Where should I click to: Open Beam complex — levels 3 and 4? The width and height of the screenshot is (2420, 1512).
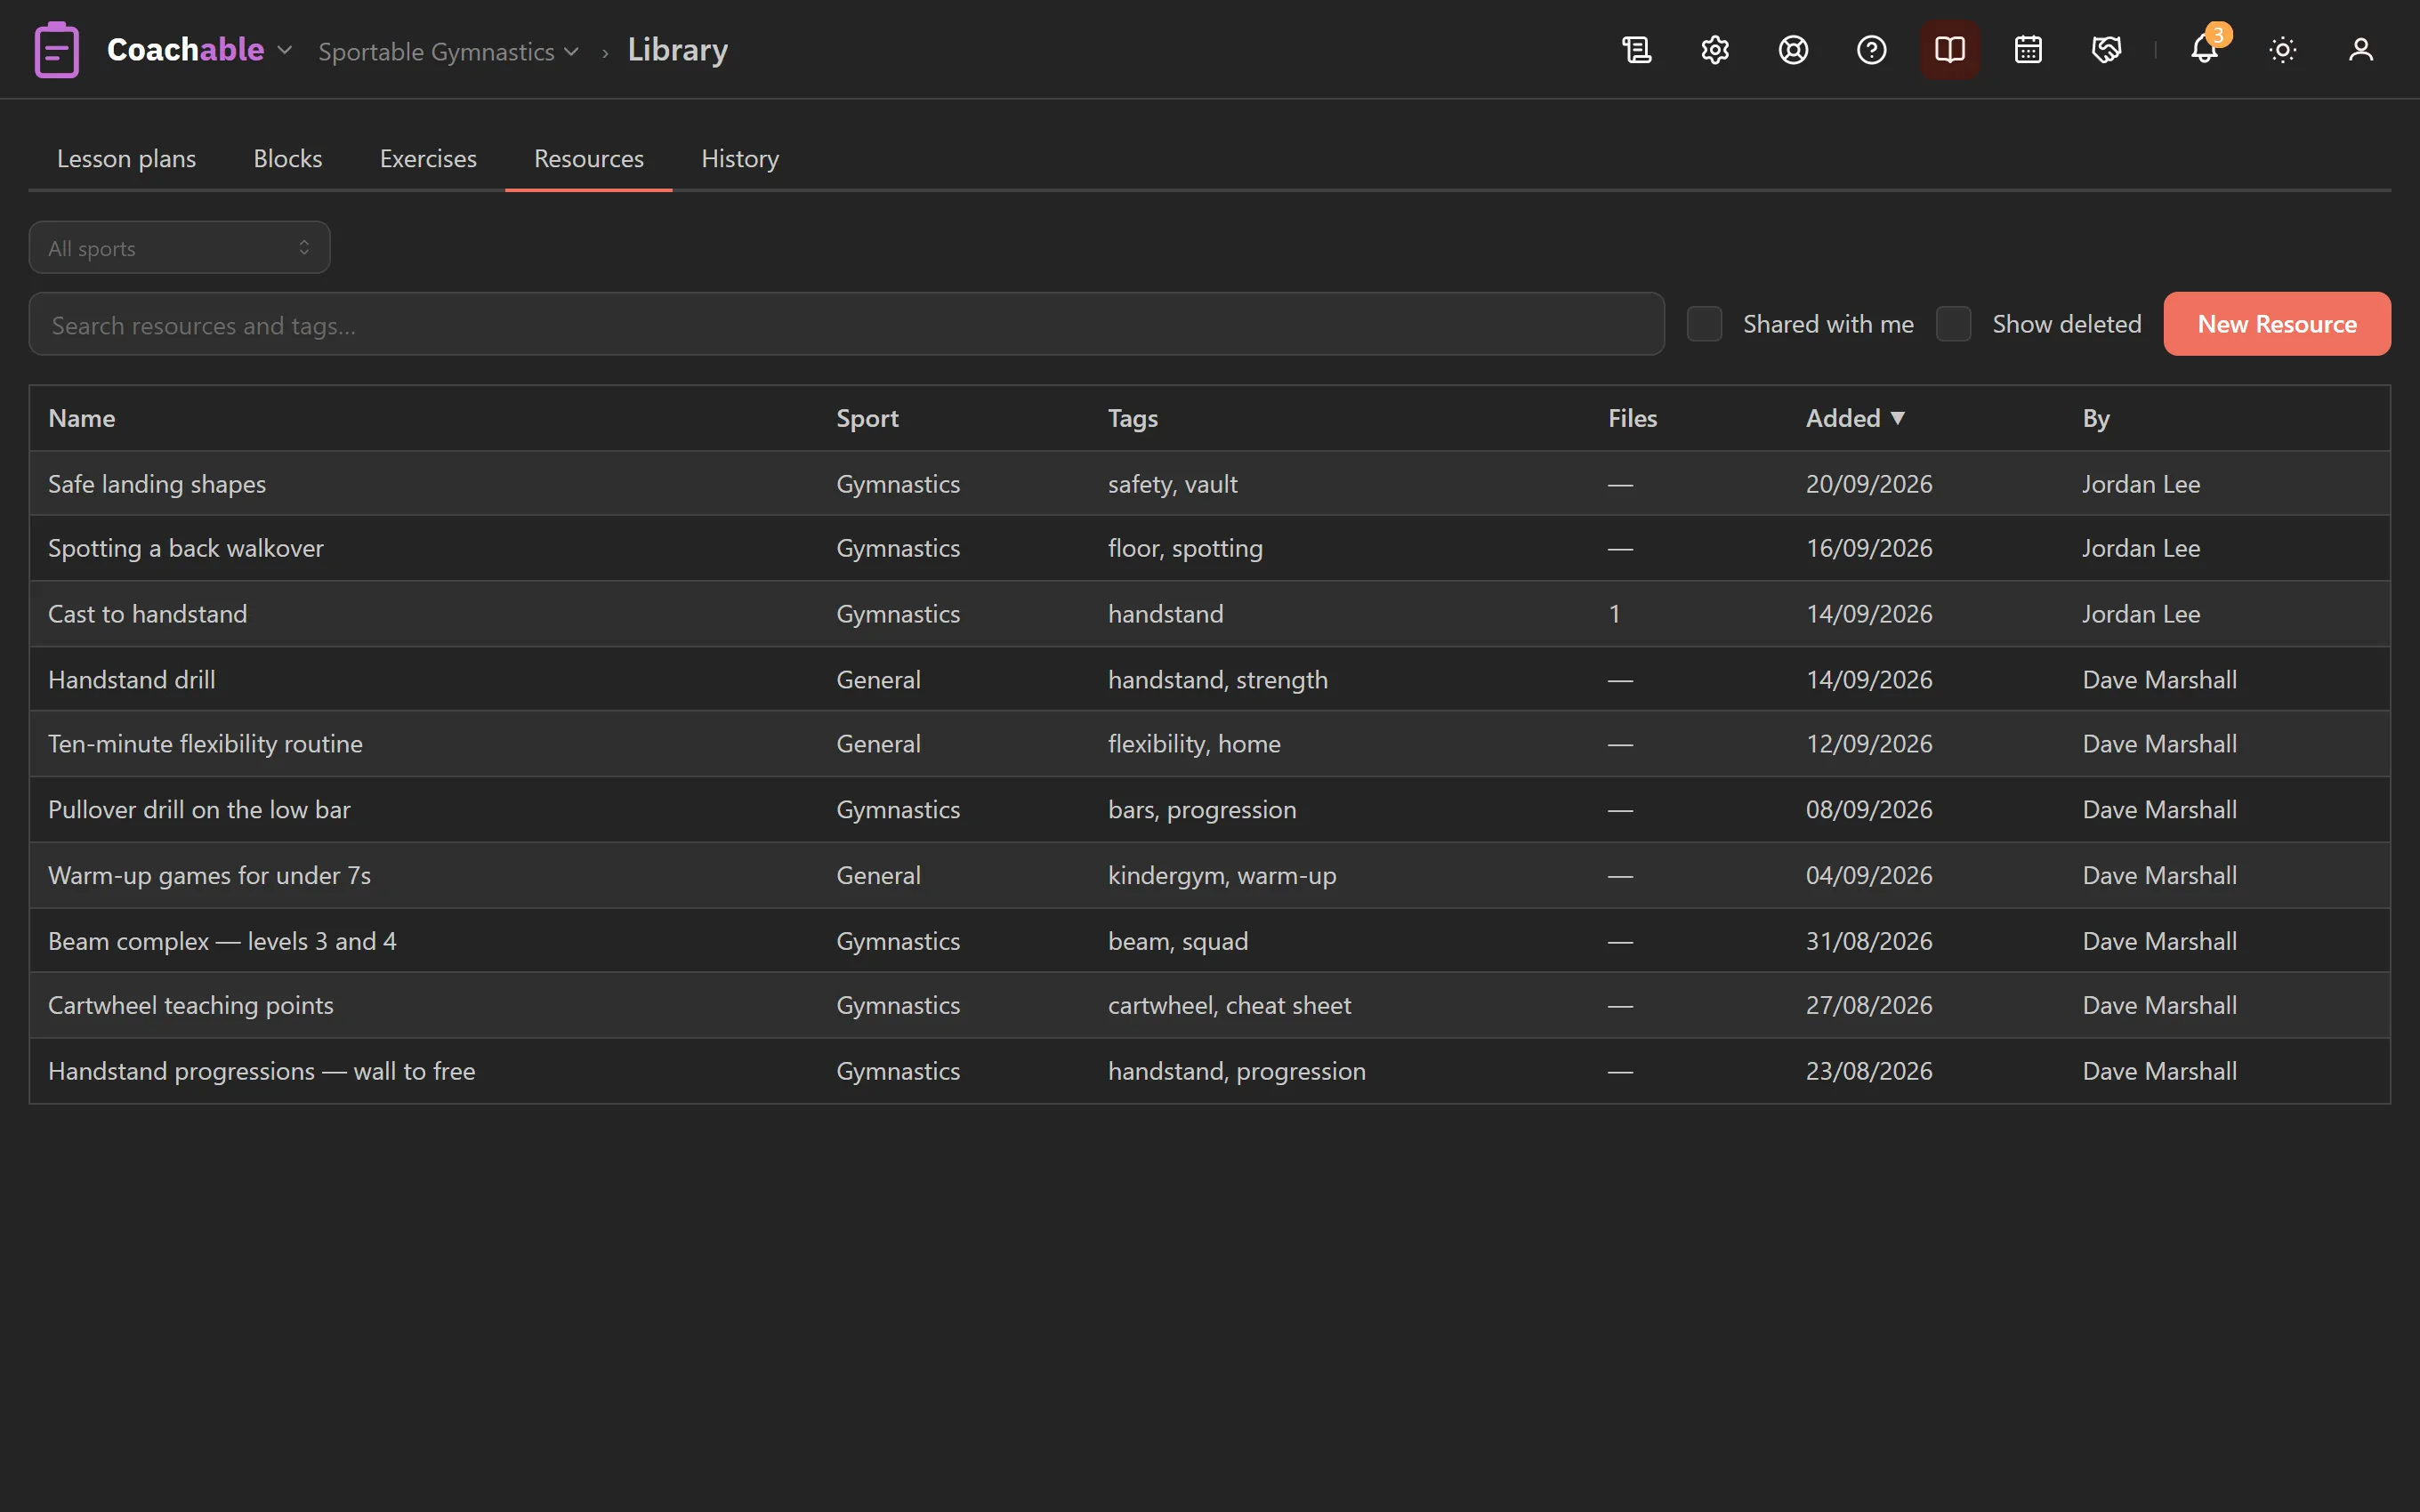coord(1210,940)
